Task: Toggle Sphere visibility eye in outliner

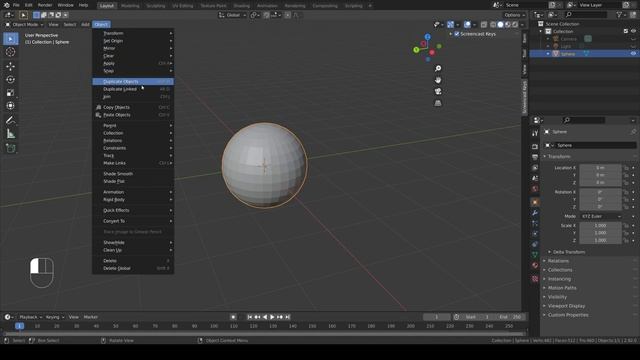Action: [x=633, y=53]
